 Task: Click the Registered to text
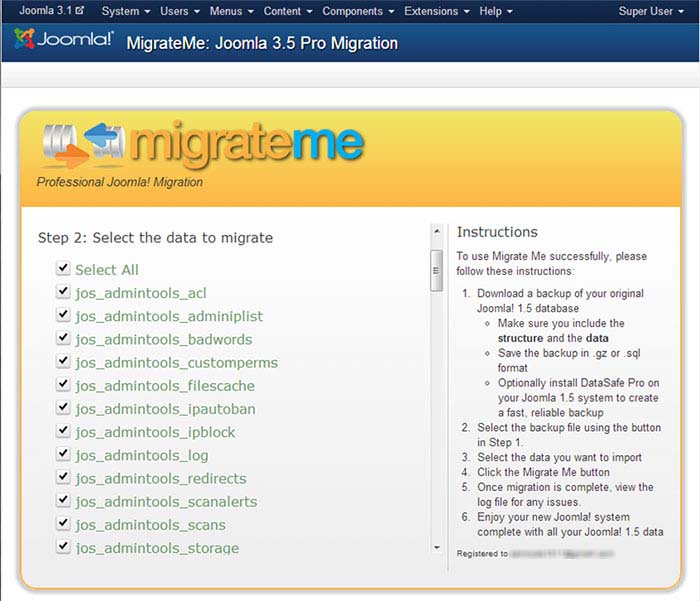(x=482, y=554)
